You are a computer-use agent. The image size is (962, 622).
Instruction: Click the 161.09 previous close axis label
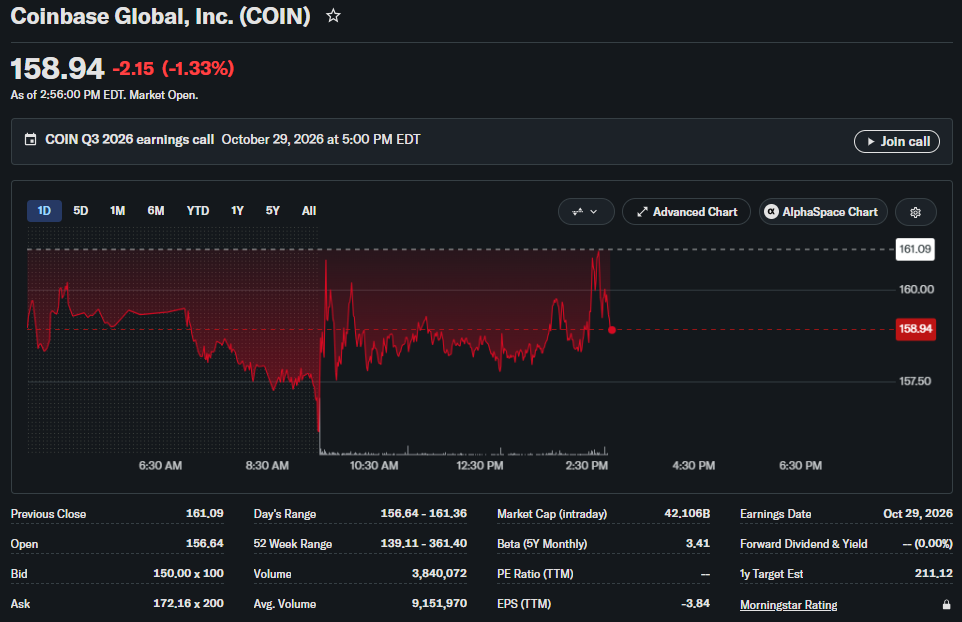(915, 249)
